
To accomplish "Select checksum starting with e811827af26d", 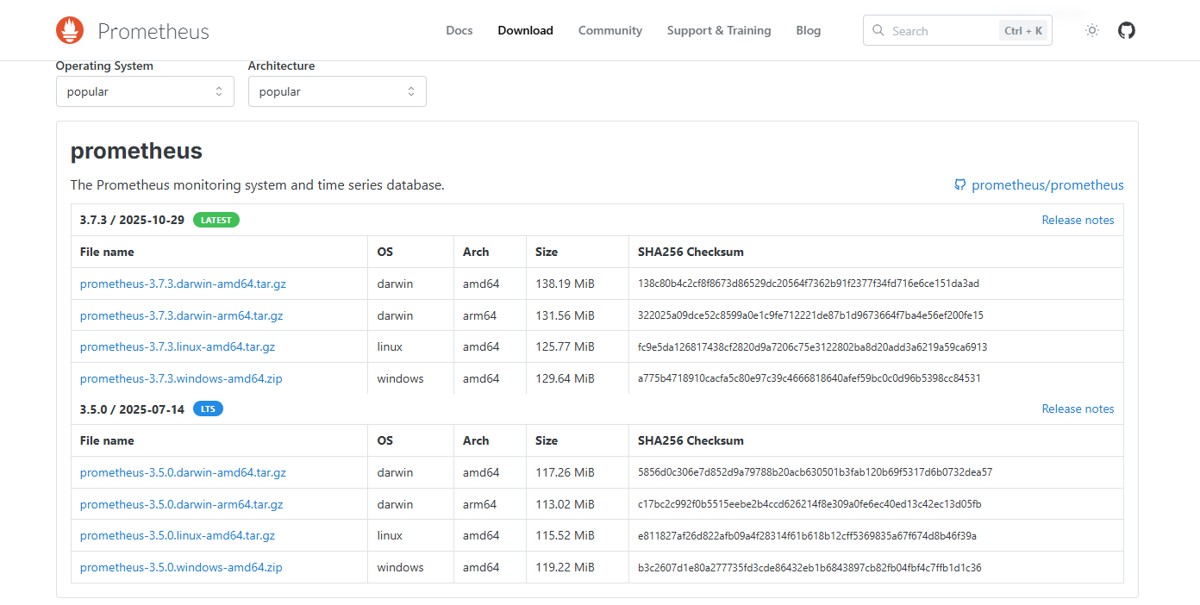I will pos(807,536).
